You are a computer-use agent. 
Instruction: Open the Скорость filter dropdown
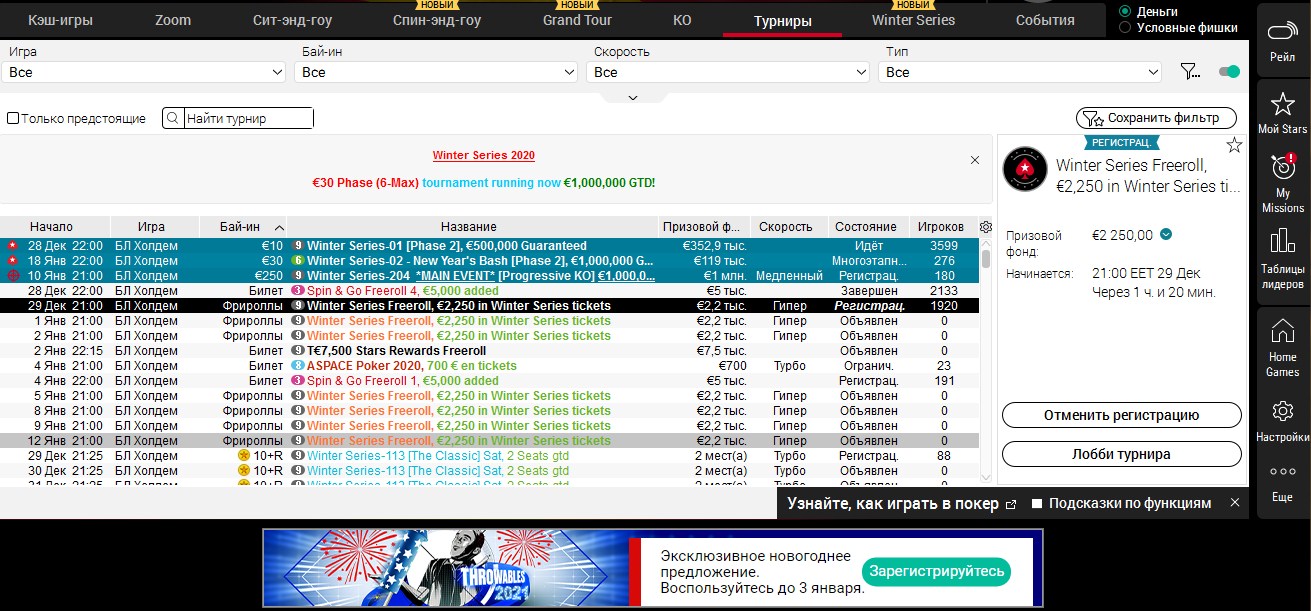click(x=729, y=72)
